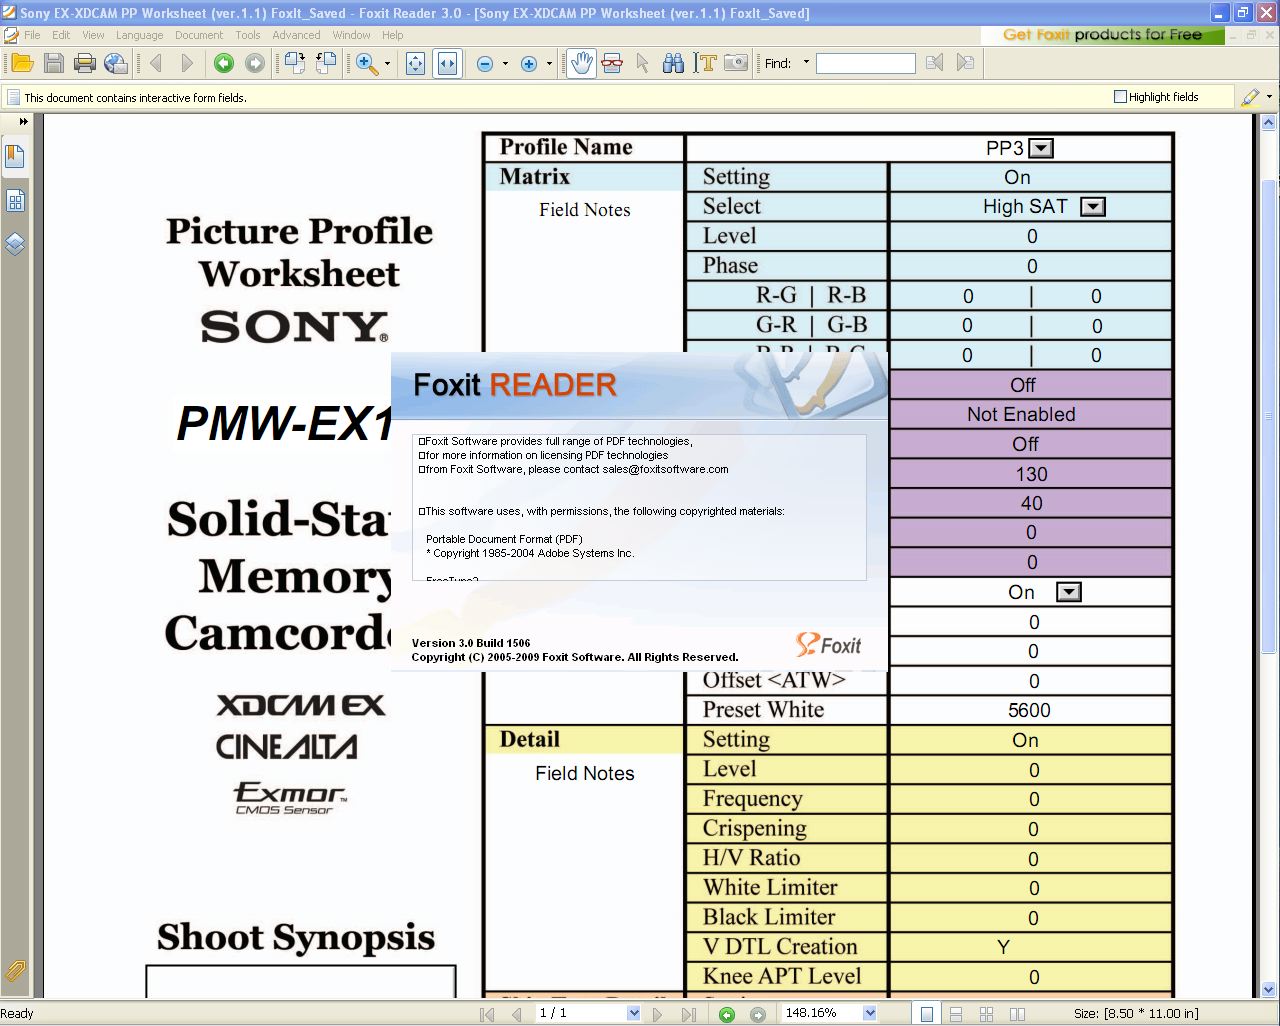The image size is (1280, 1026).
Task: Select the arrow Select tool
Action: [642, 63]
